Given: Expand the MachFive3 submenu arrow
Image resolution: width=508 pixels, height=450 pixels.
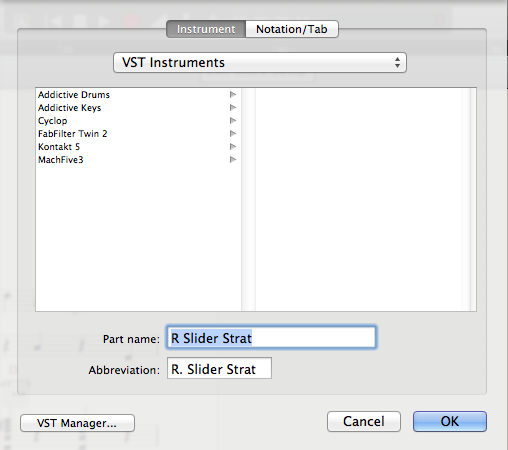Looking at the screenshot, I should coord(233,160).
